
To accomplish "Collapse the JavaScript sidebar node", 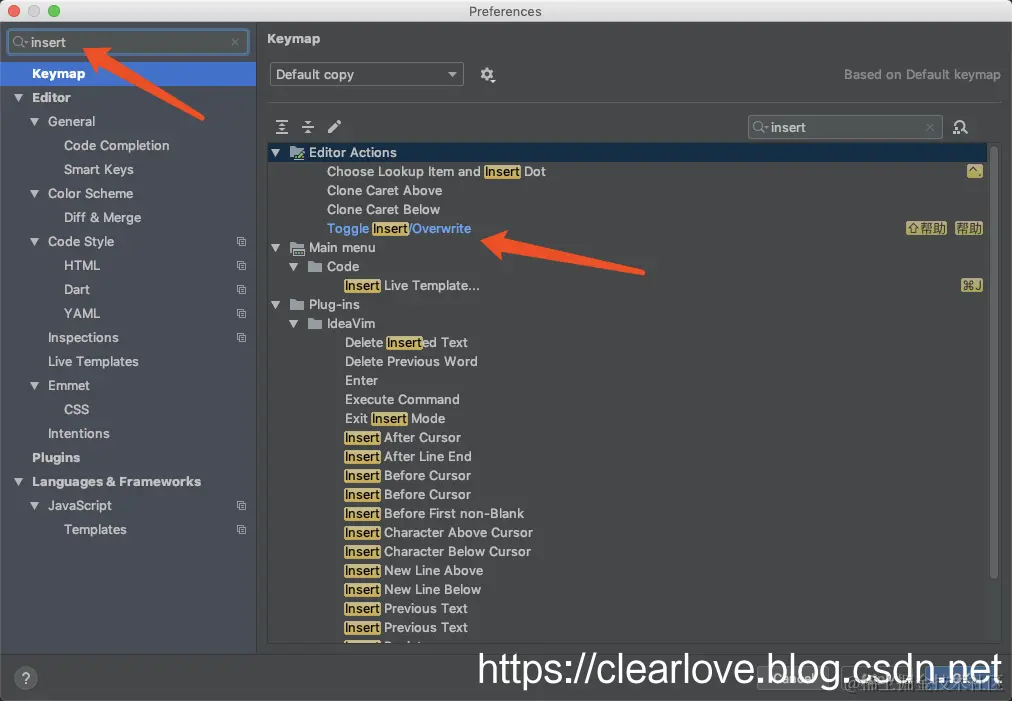I will pyautogui.click(x=34, y=506).
